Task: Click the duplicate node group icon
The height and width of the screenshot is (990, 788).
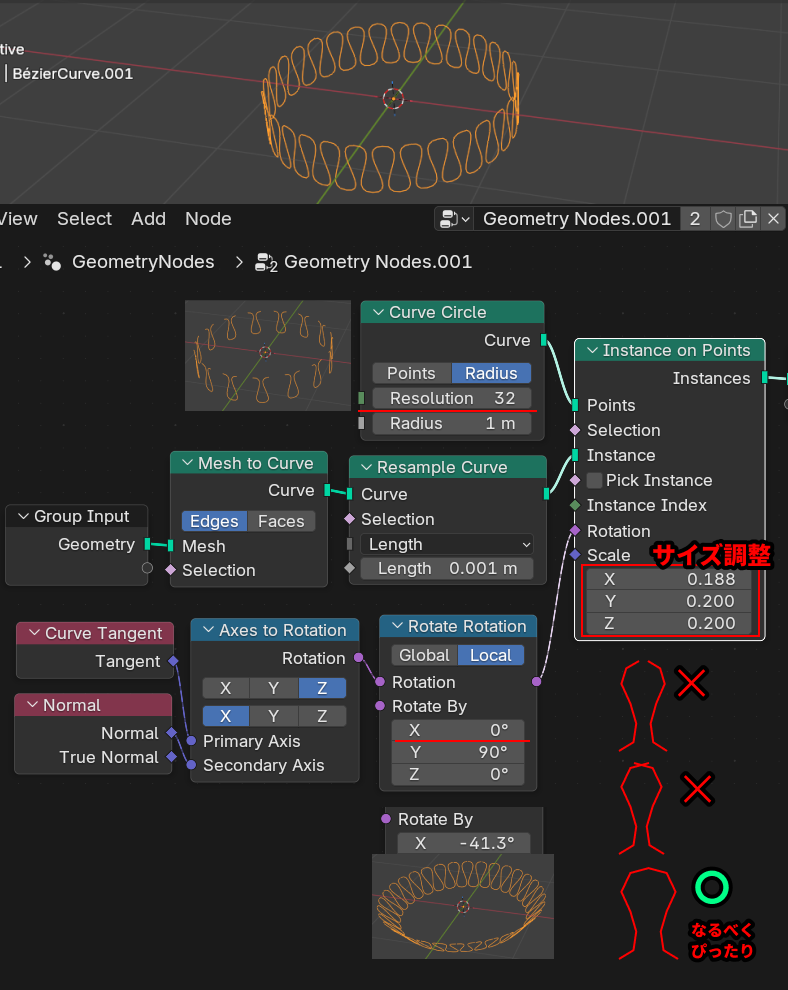Action: pos(747,219)
